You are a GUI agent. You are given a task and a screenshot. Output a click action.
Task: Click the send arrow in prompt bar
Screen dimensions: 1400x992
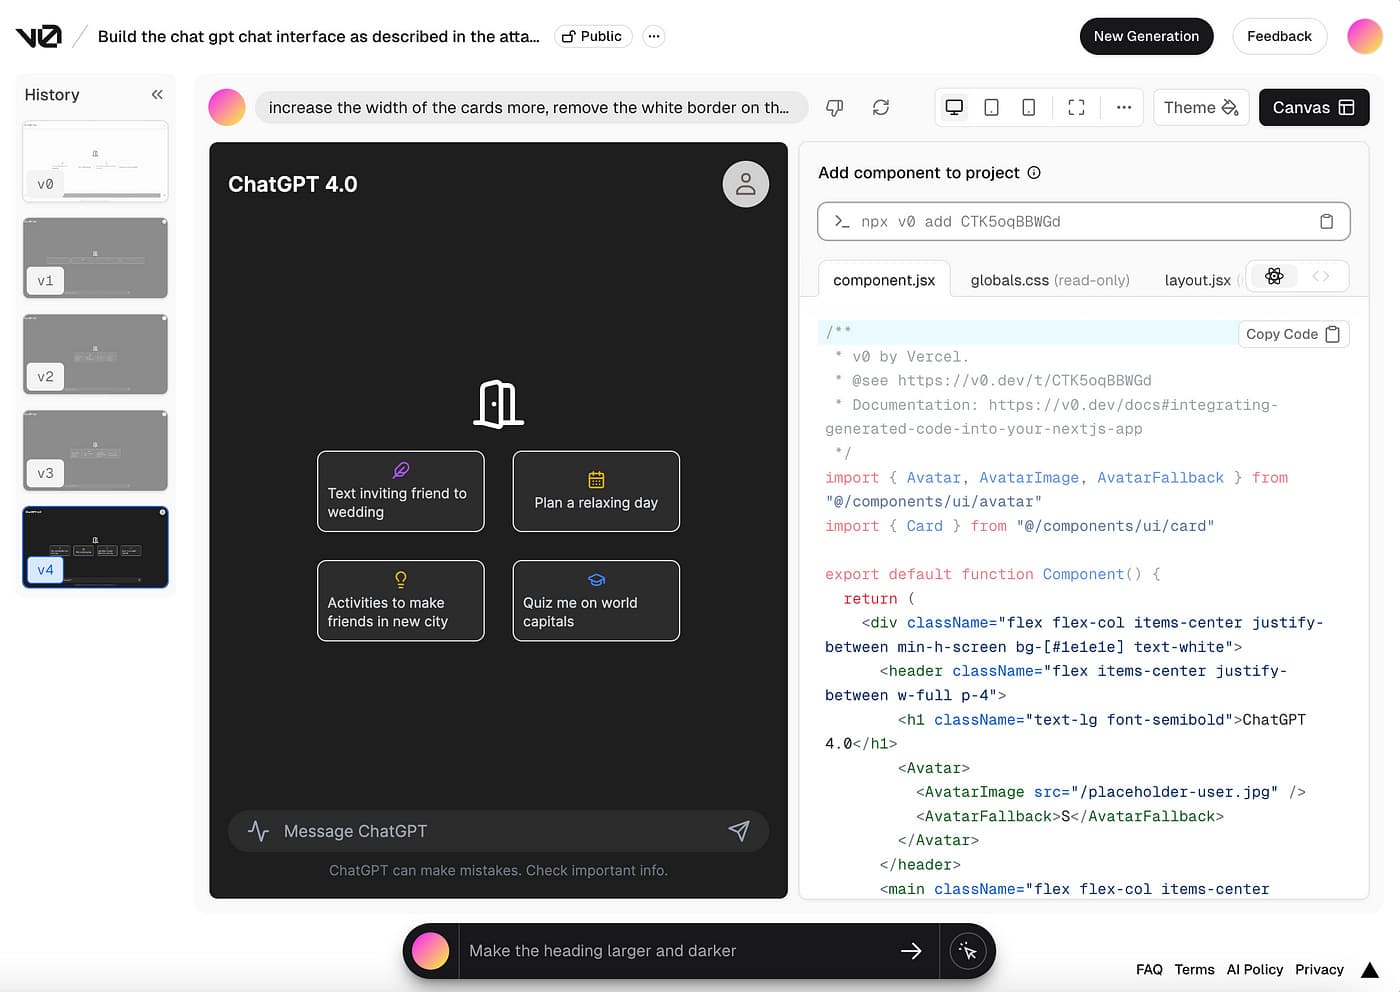tap(910, 951)
